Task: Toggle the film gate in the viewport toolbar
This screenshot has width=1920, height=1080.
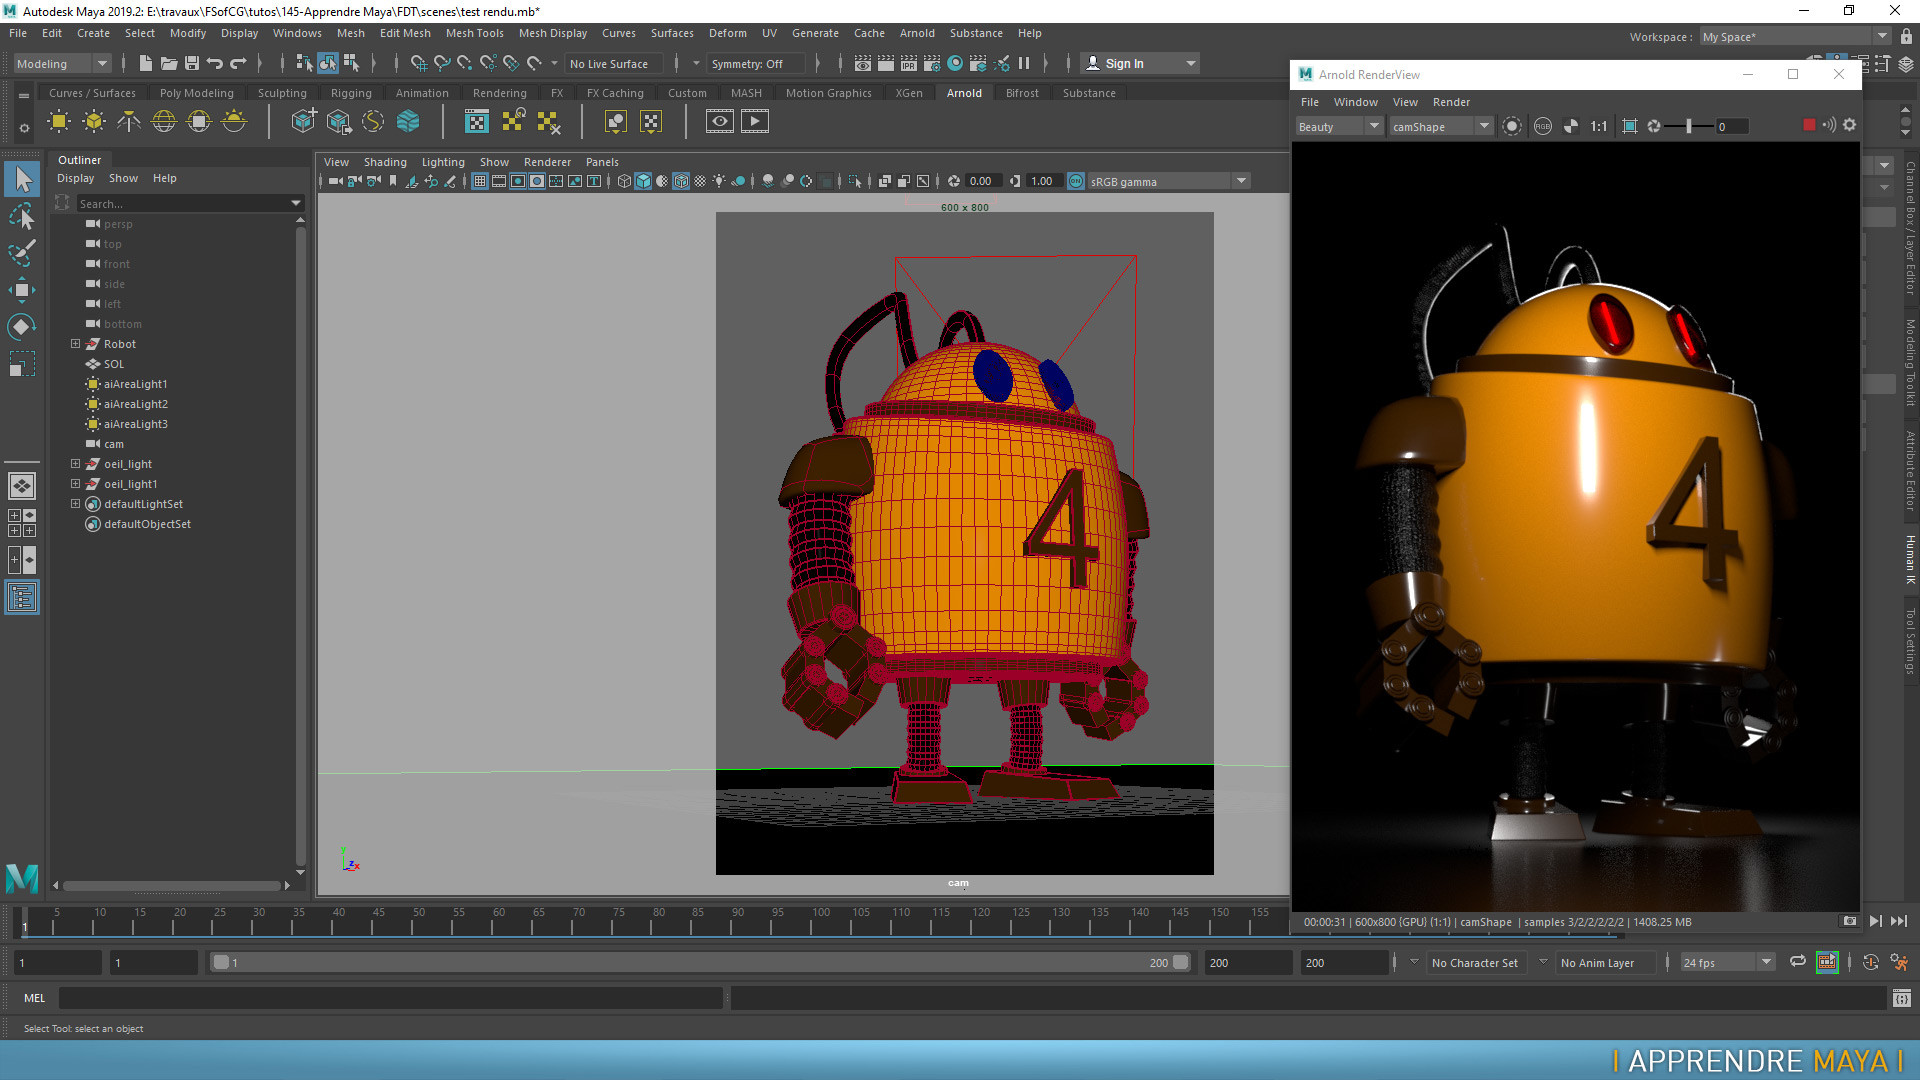Action: point(499,181)
